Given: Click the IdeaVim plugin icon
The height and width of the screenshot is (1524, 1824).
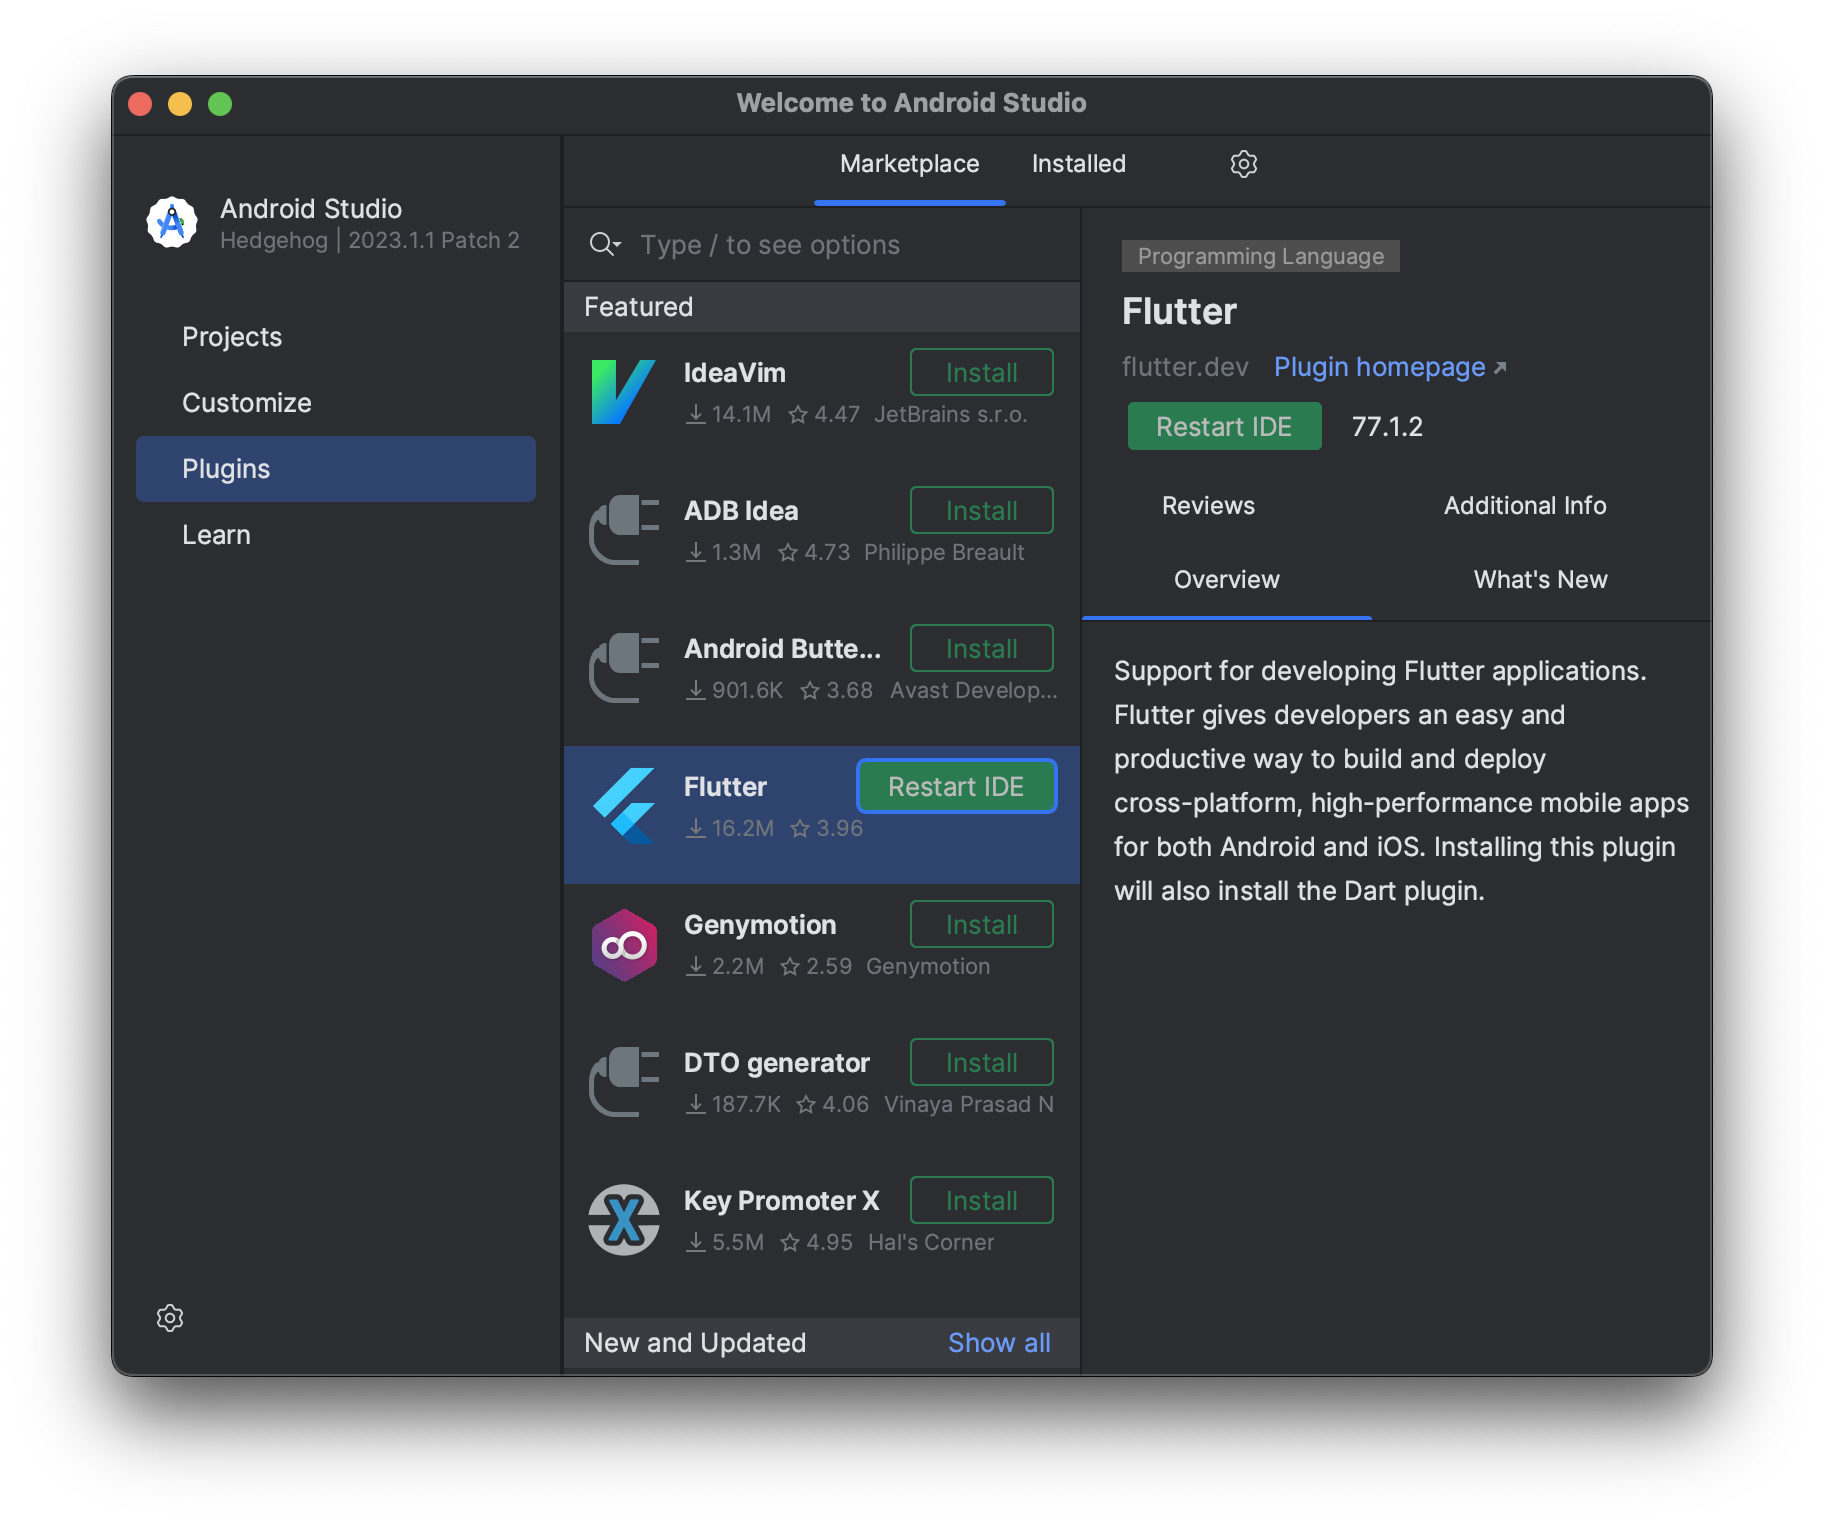Looking at the screenshot, I should point(623,392).
